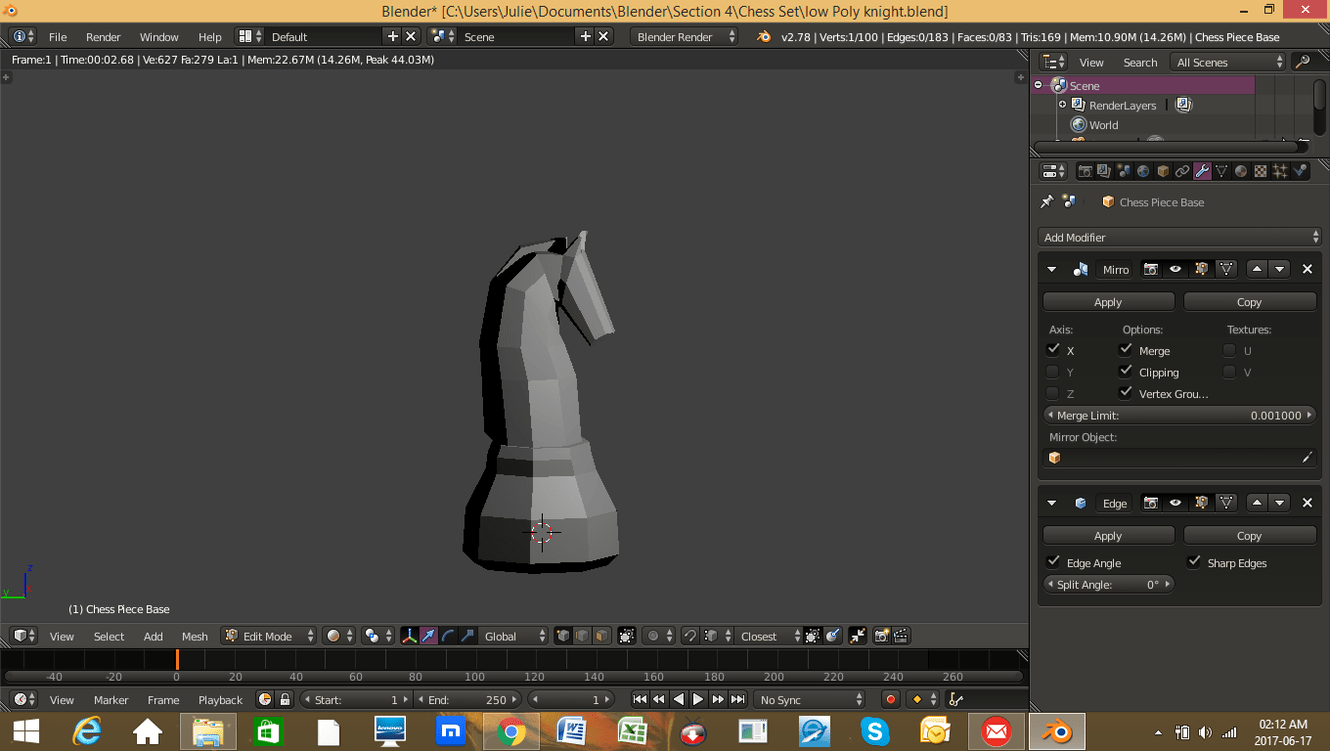Select vertex select mode icon in header
This screenshot has height=751, width=1330.
[x=563, y=636]
